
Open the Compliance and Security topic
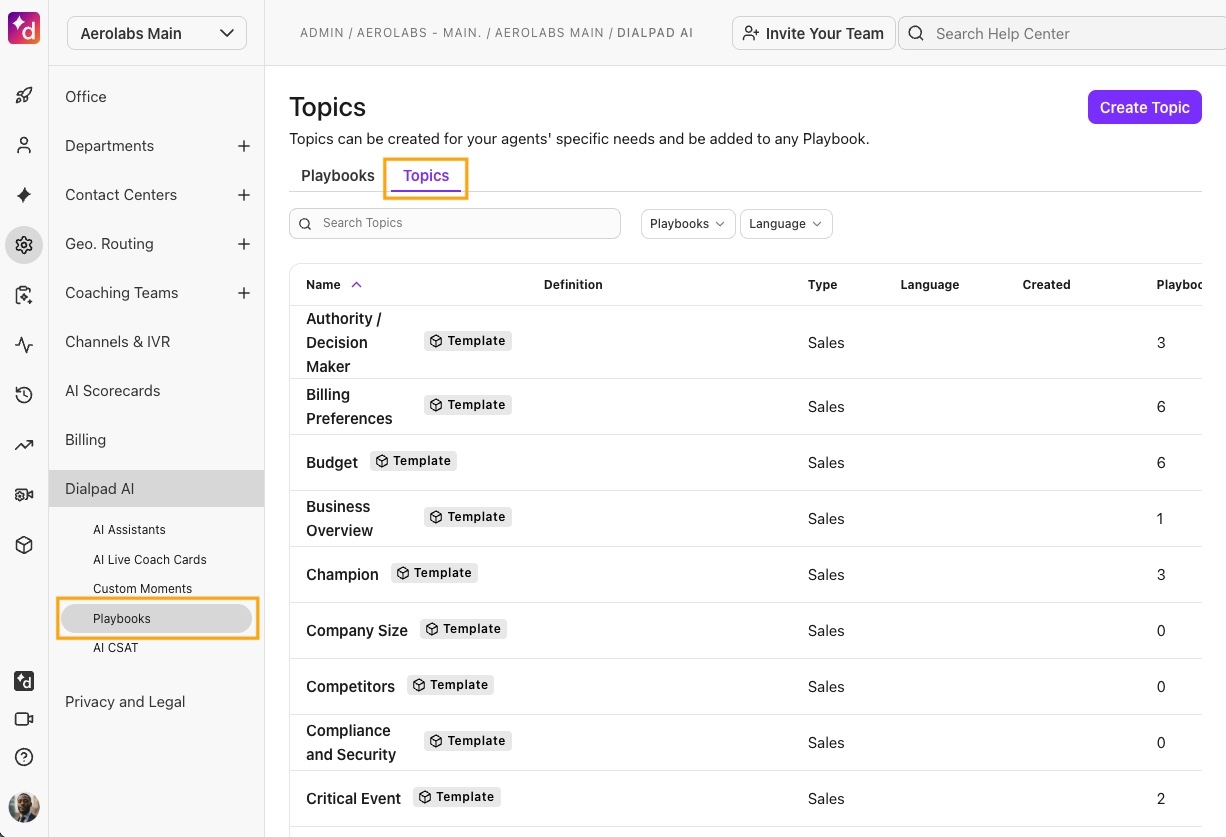(x=351, y=742)
